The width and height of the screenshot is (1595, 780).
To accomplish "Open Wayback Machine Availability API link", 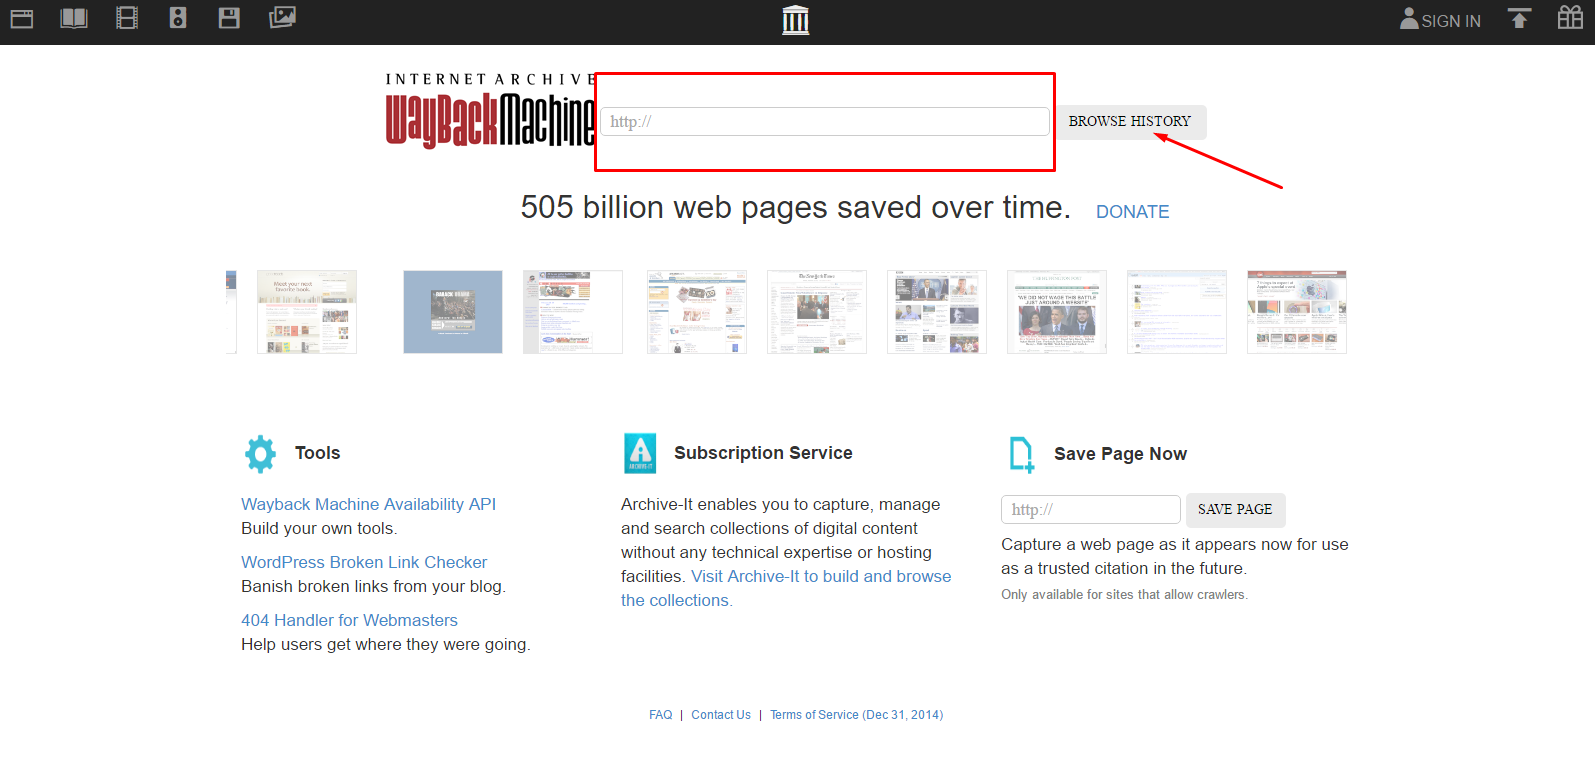I will pyautogui.click(x=368, y=505).
